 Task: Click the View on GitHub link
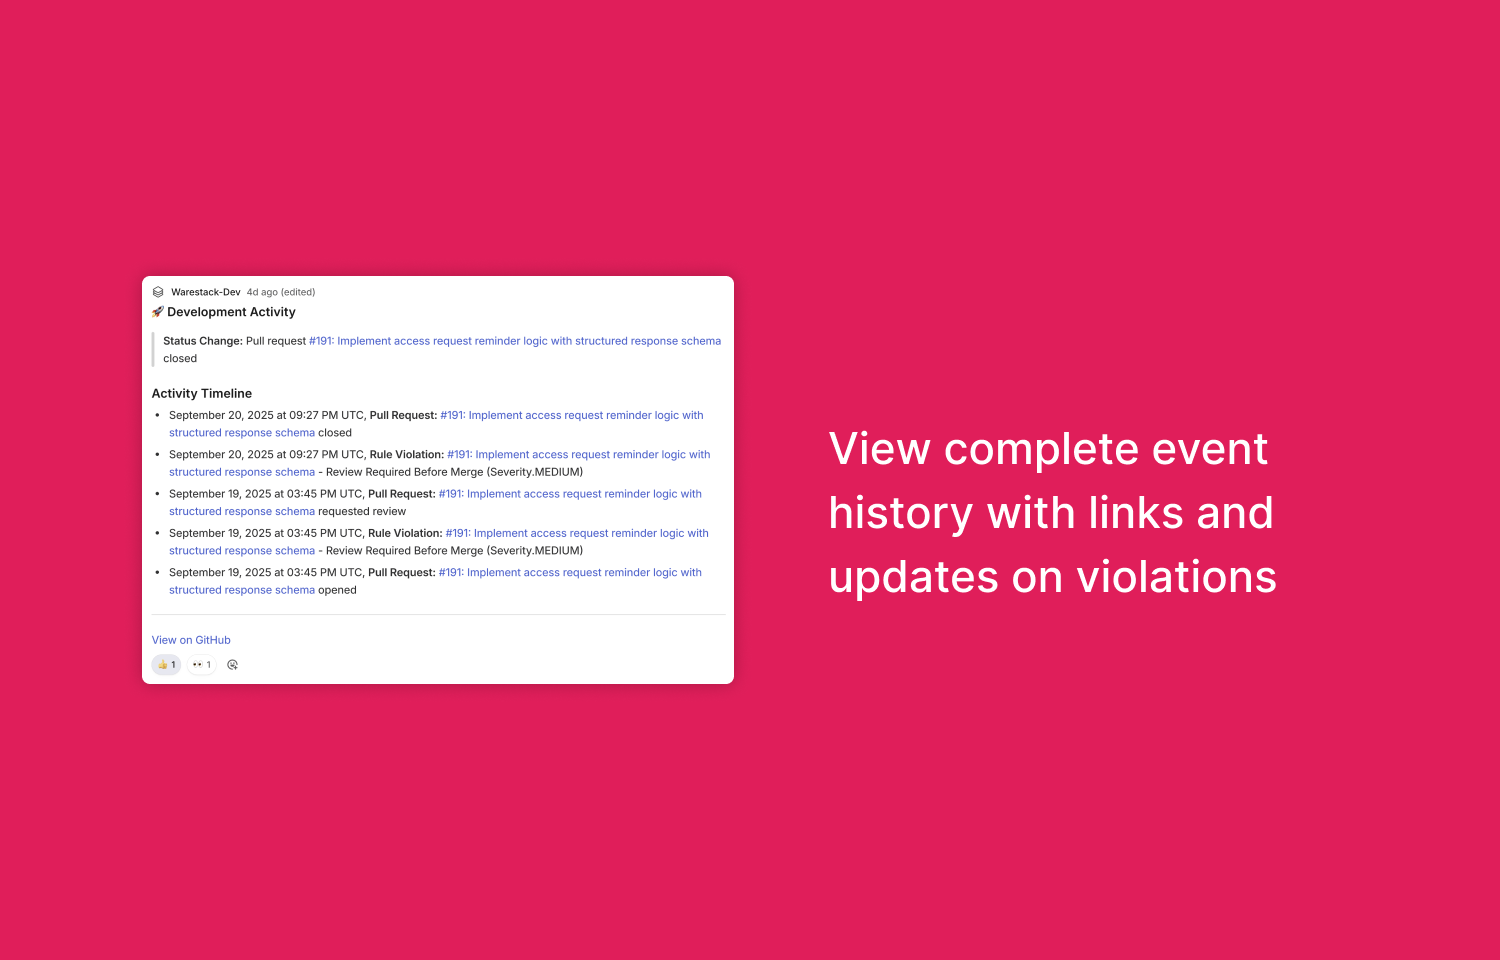click(x=191, y=640)
